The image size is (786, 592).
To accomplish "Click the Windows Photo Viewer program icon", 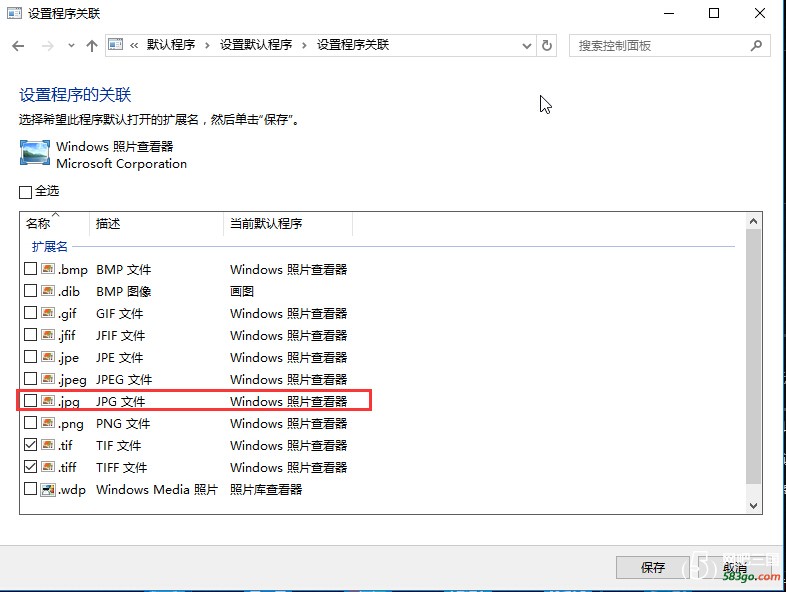I will coord(35,153).
